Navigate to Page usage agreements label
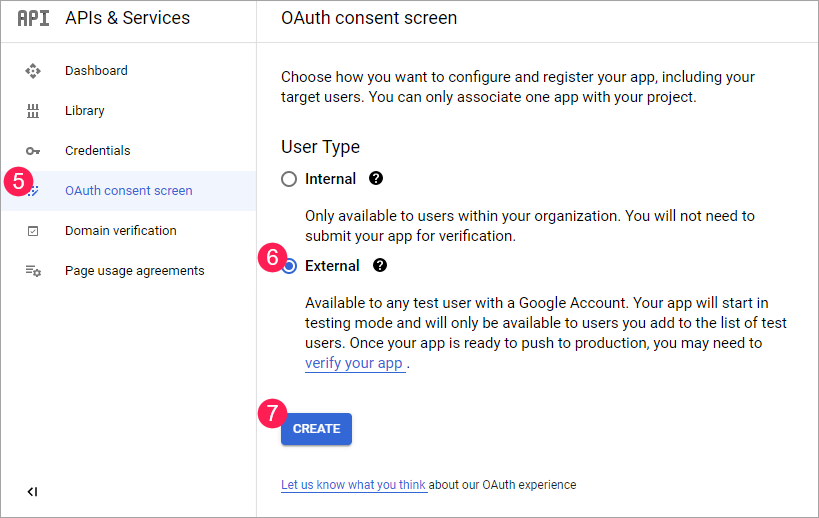819x518 pixels. [x=134, y=271]
